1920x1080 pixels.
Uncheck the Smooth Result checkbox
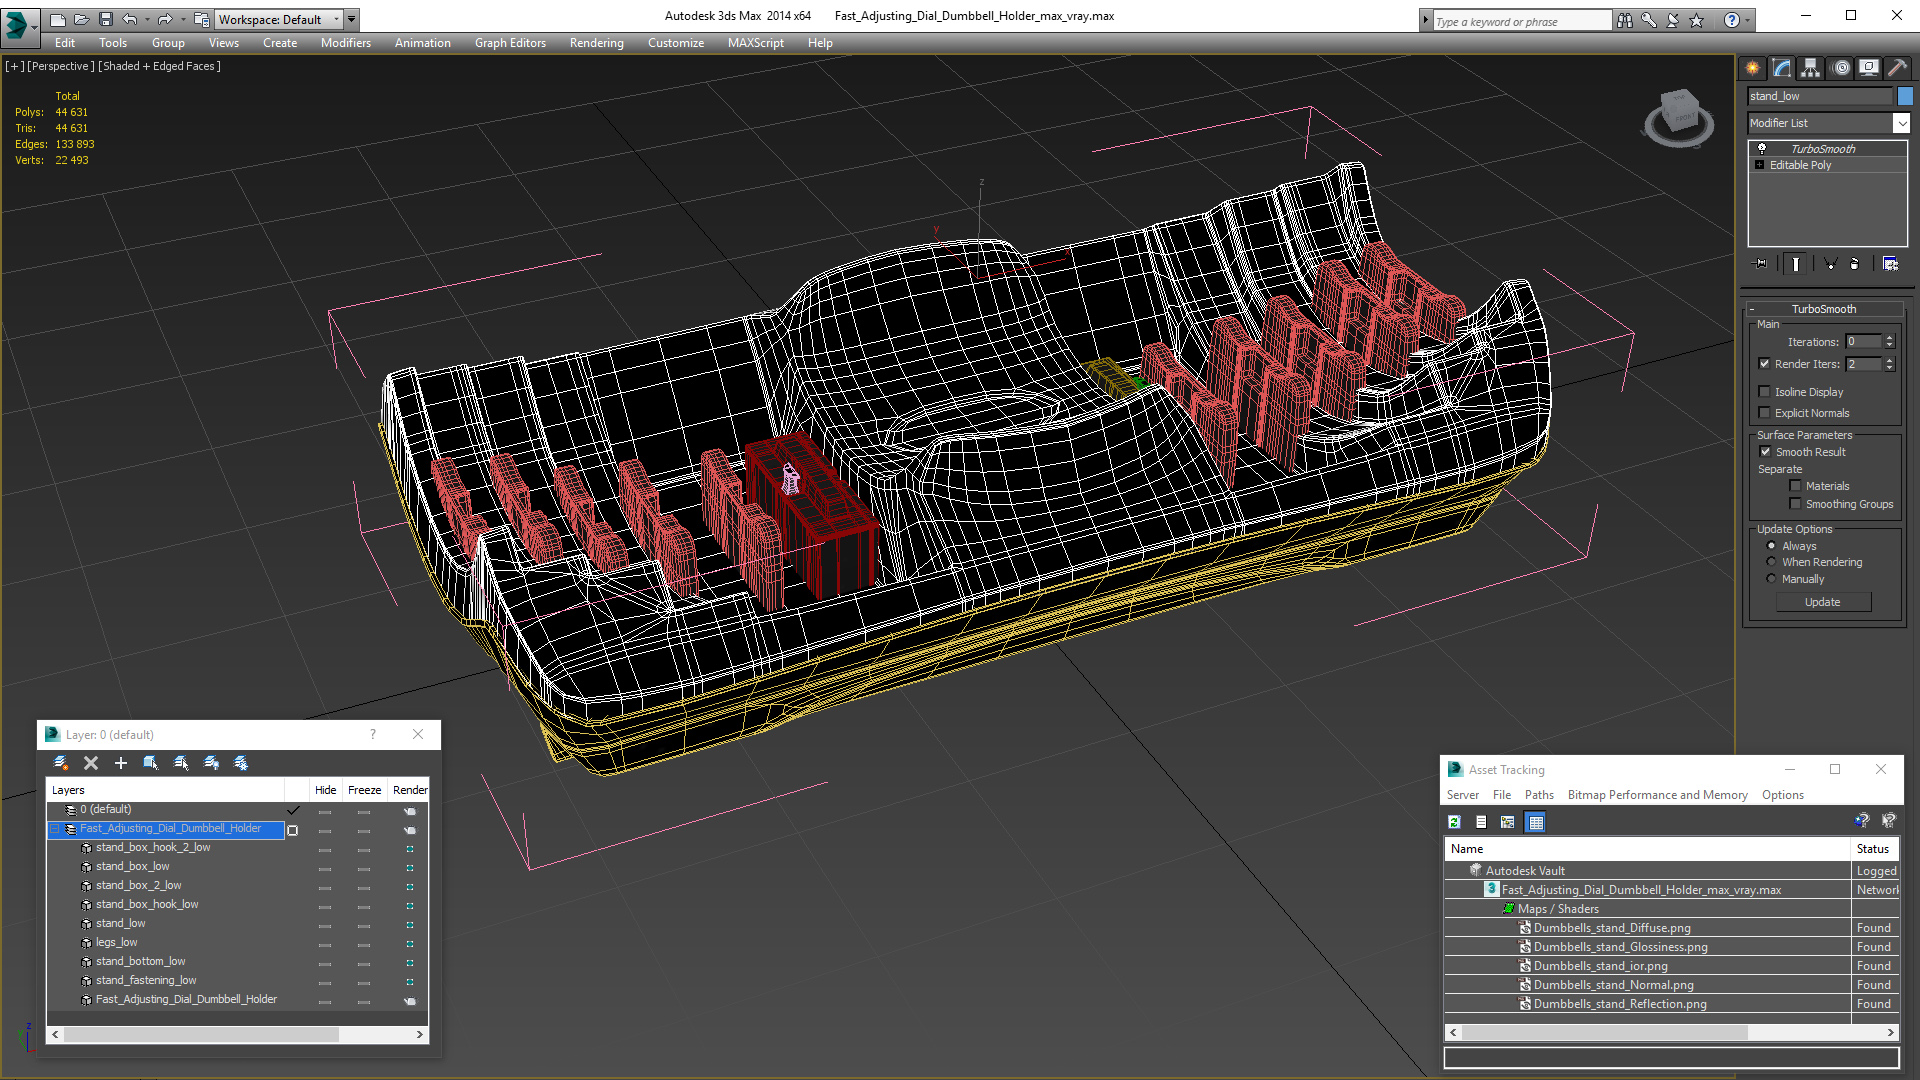coord(1765,452)
